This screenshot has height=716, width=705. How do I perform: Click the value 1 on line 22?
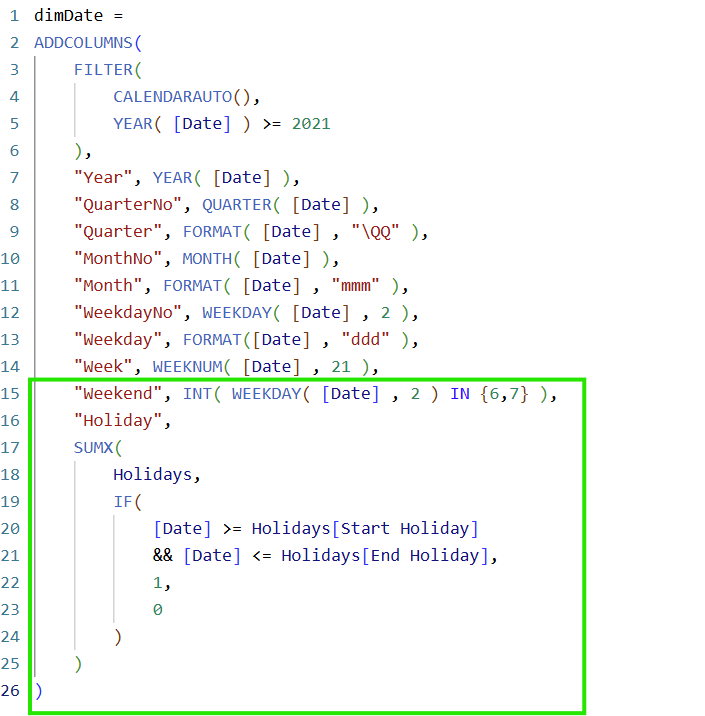(x=157, y=583)
